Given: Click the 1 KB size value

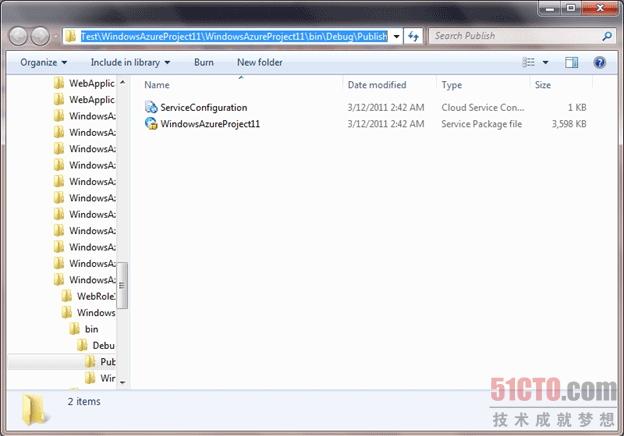Looking at the screenshot, I should click(577, 107).
